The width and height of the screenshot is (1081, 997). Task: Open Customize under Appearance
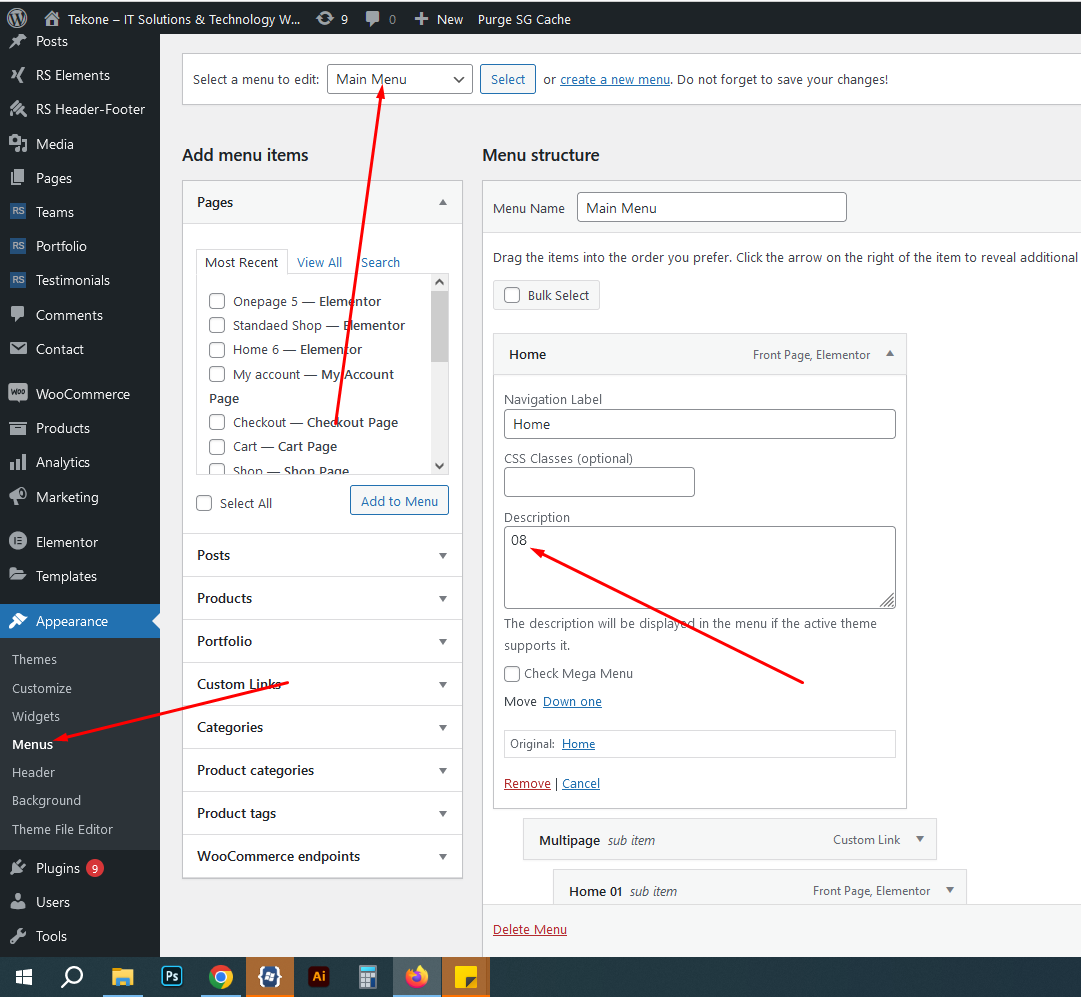[42, 688]
